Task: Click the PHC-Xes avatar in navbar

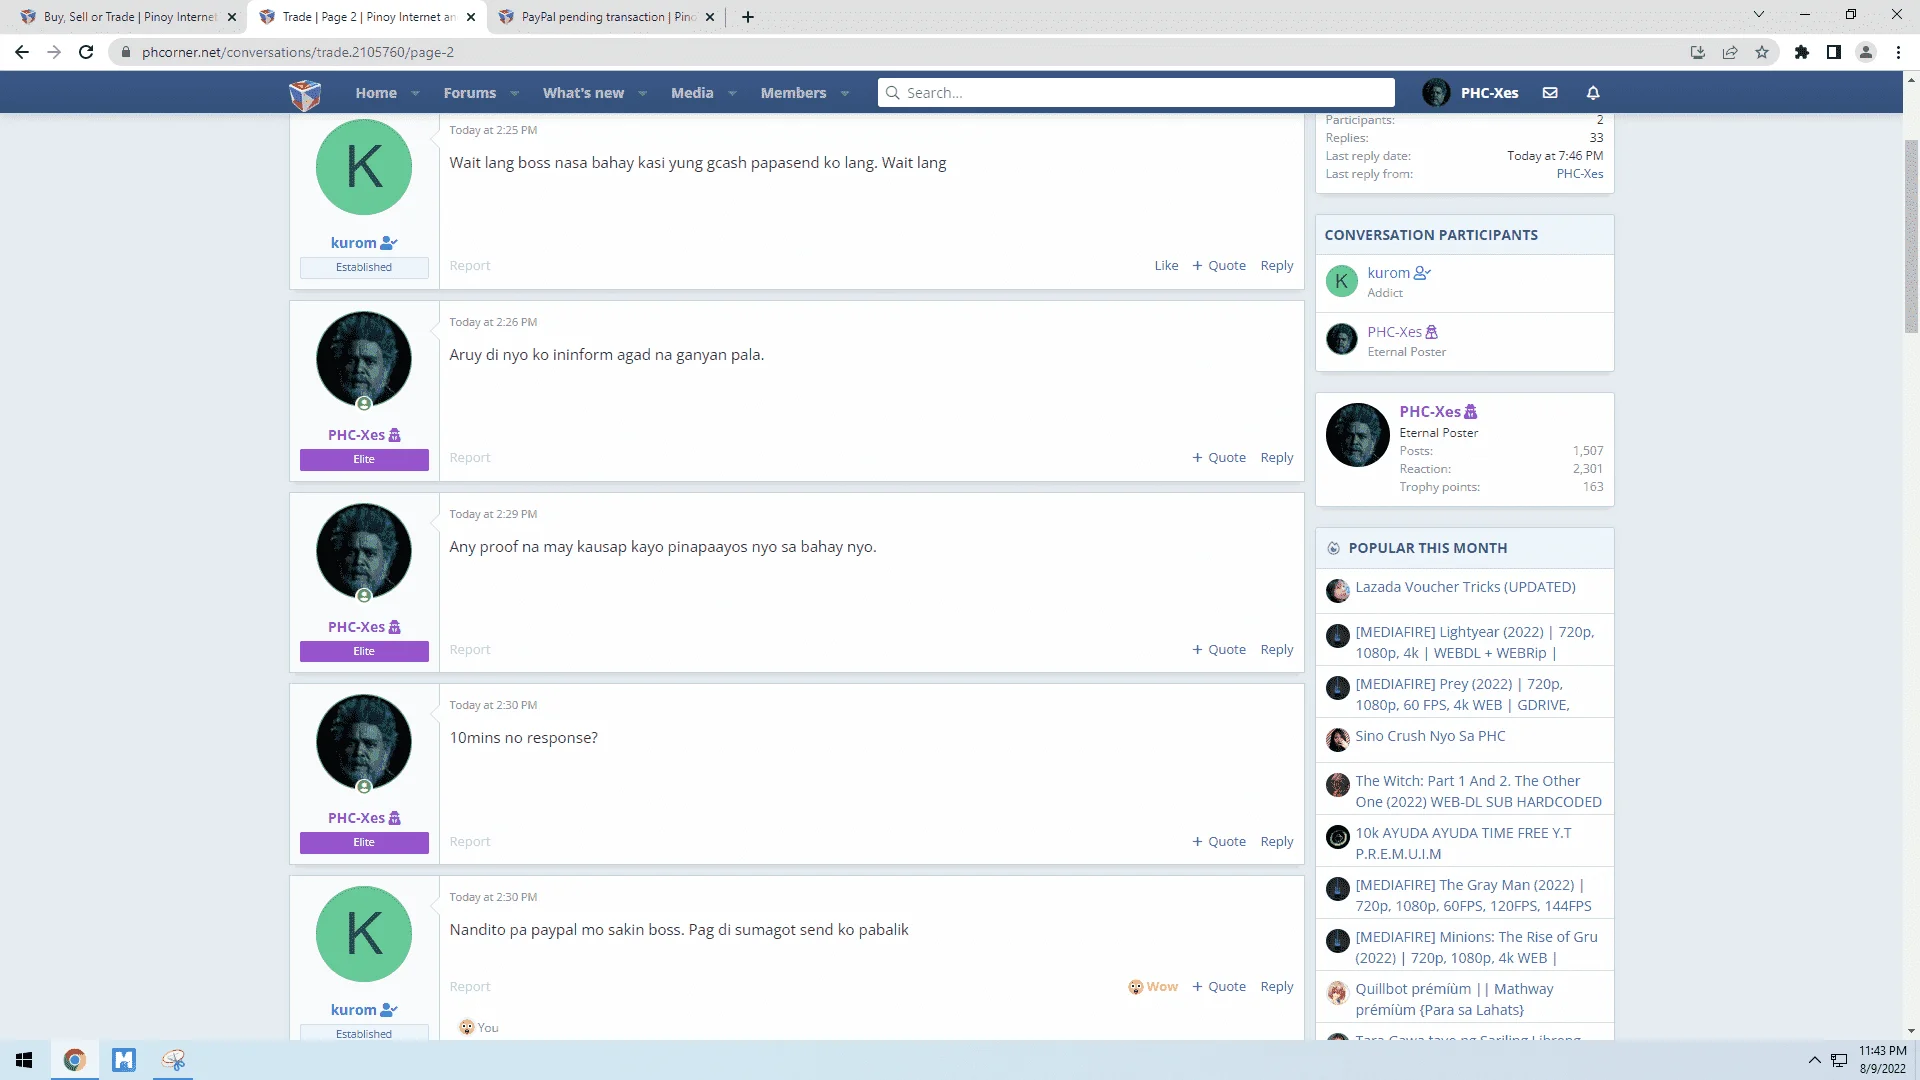Action: coord(1436,93)
